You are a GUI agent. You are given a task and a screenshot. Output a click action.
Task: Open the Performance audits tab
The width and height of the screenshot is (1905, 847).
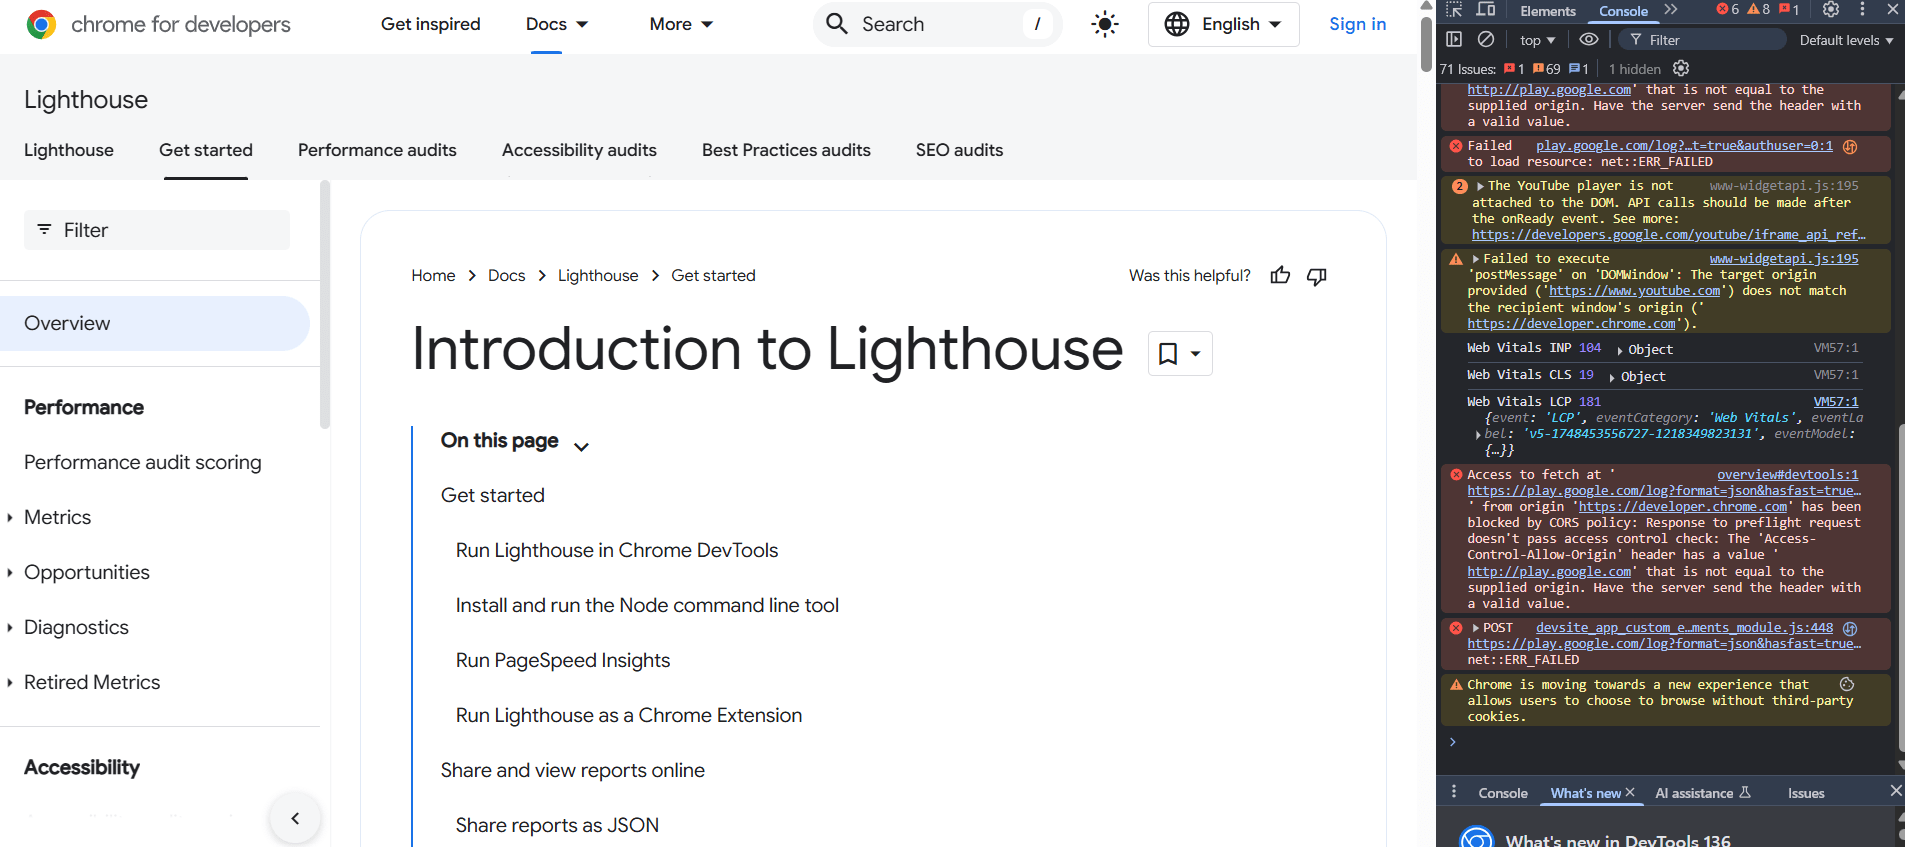click(x=377, y=150)
